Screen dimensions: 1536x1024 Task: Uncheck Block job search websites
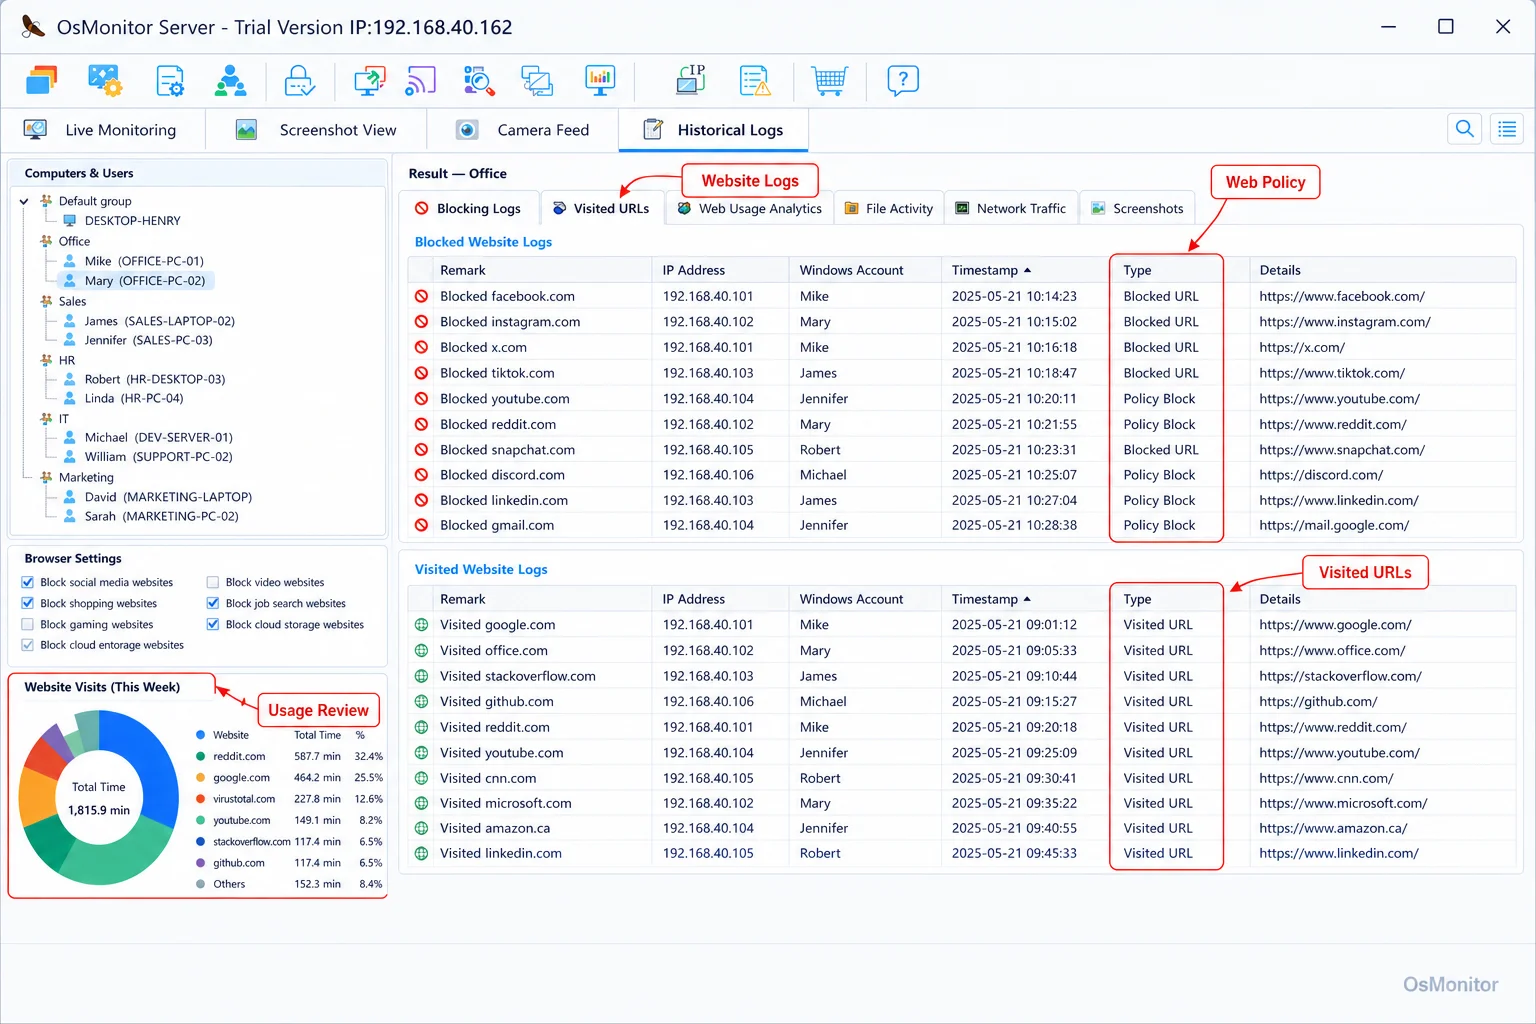tap(213, 603)
